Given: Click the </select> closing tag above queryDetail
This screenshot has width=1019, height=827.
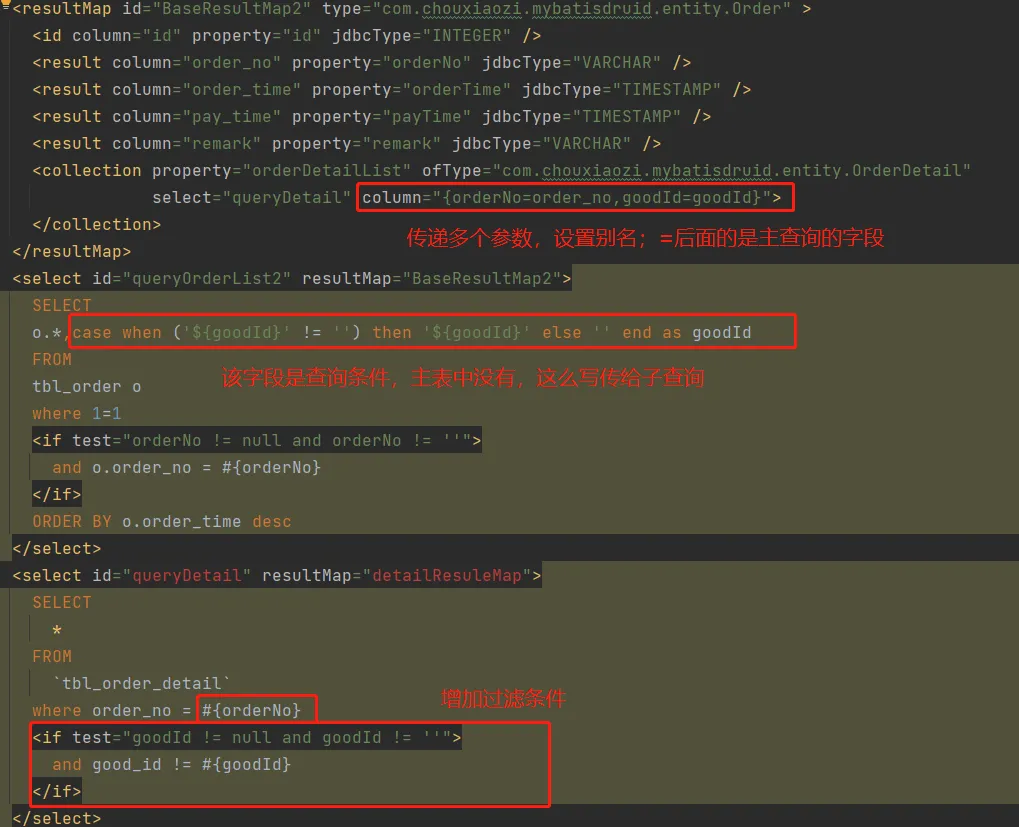Looking at the screenshot, I should tap(57, 548).
